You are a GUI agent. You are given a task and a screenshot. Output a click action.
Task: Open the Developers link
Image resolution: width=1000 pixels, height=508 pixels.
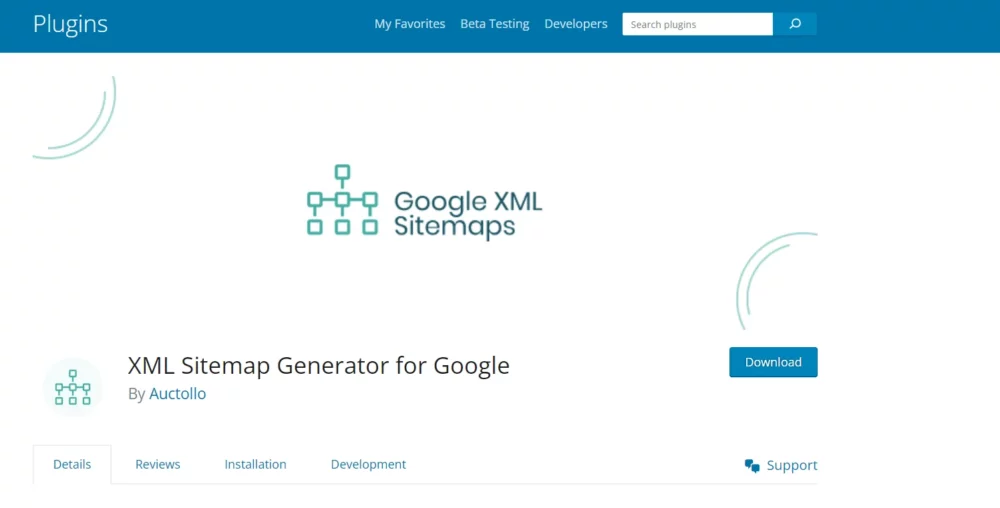(x=576, y=24)
